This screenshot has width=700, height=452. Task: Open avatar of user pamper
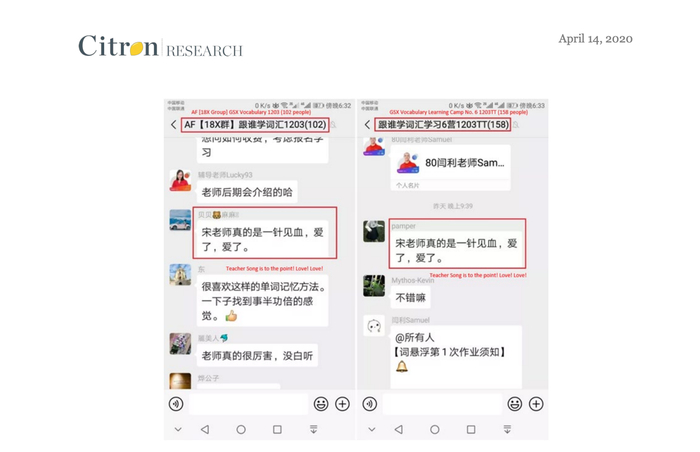(x=374, y=231)
